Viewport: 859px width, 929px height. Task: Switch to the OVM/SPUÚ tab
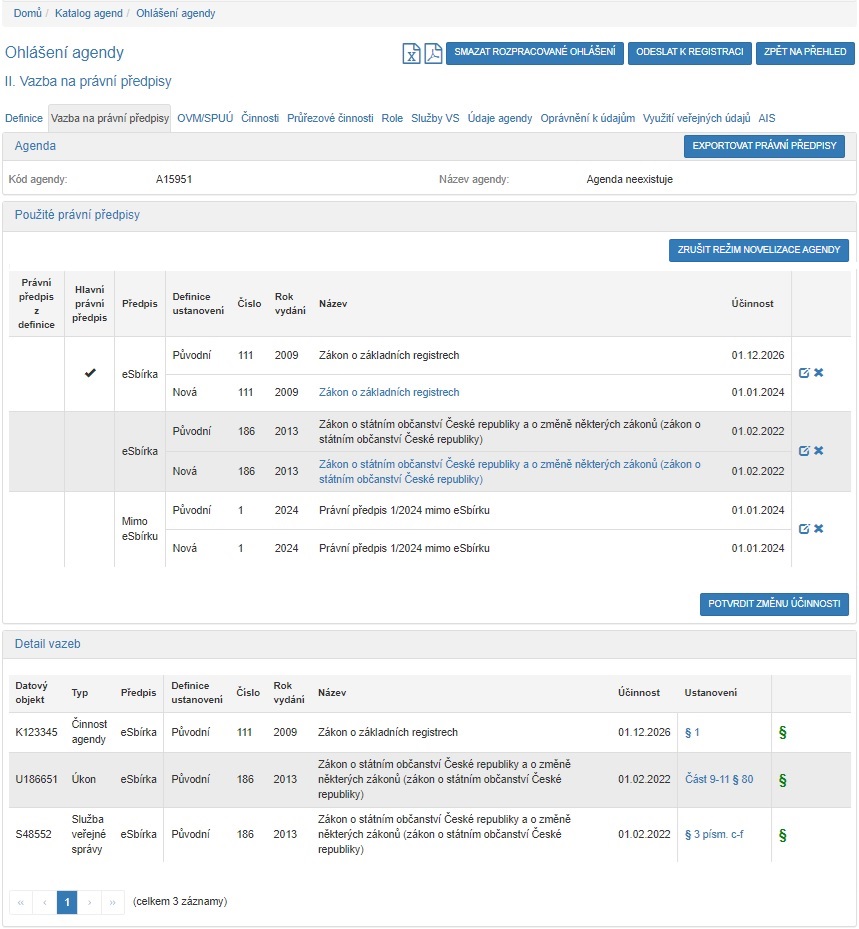(205, 118)
